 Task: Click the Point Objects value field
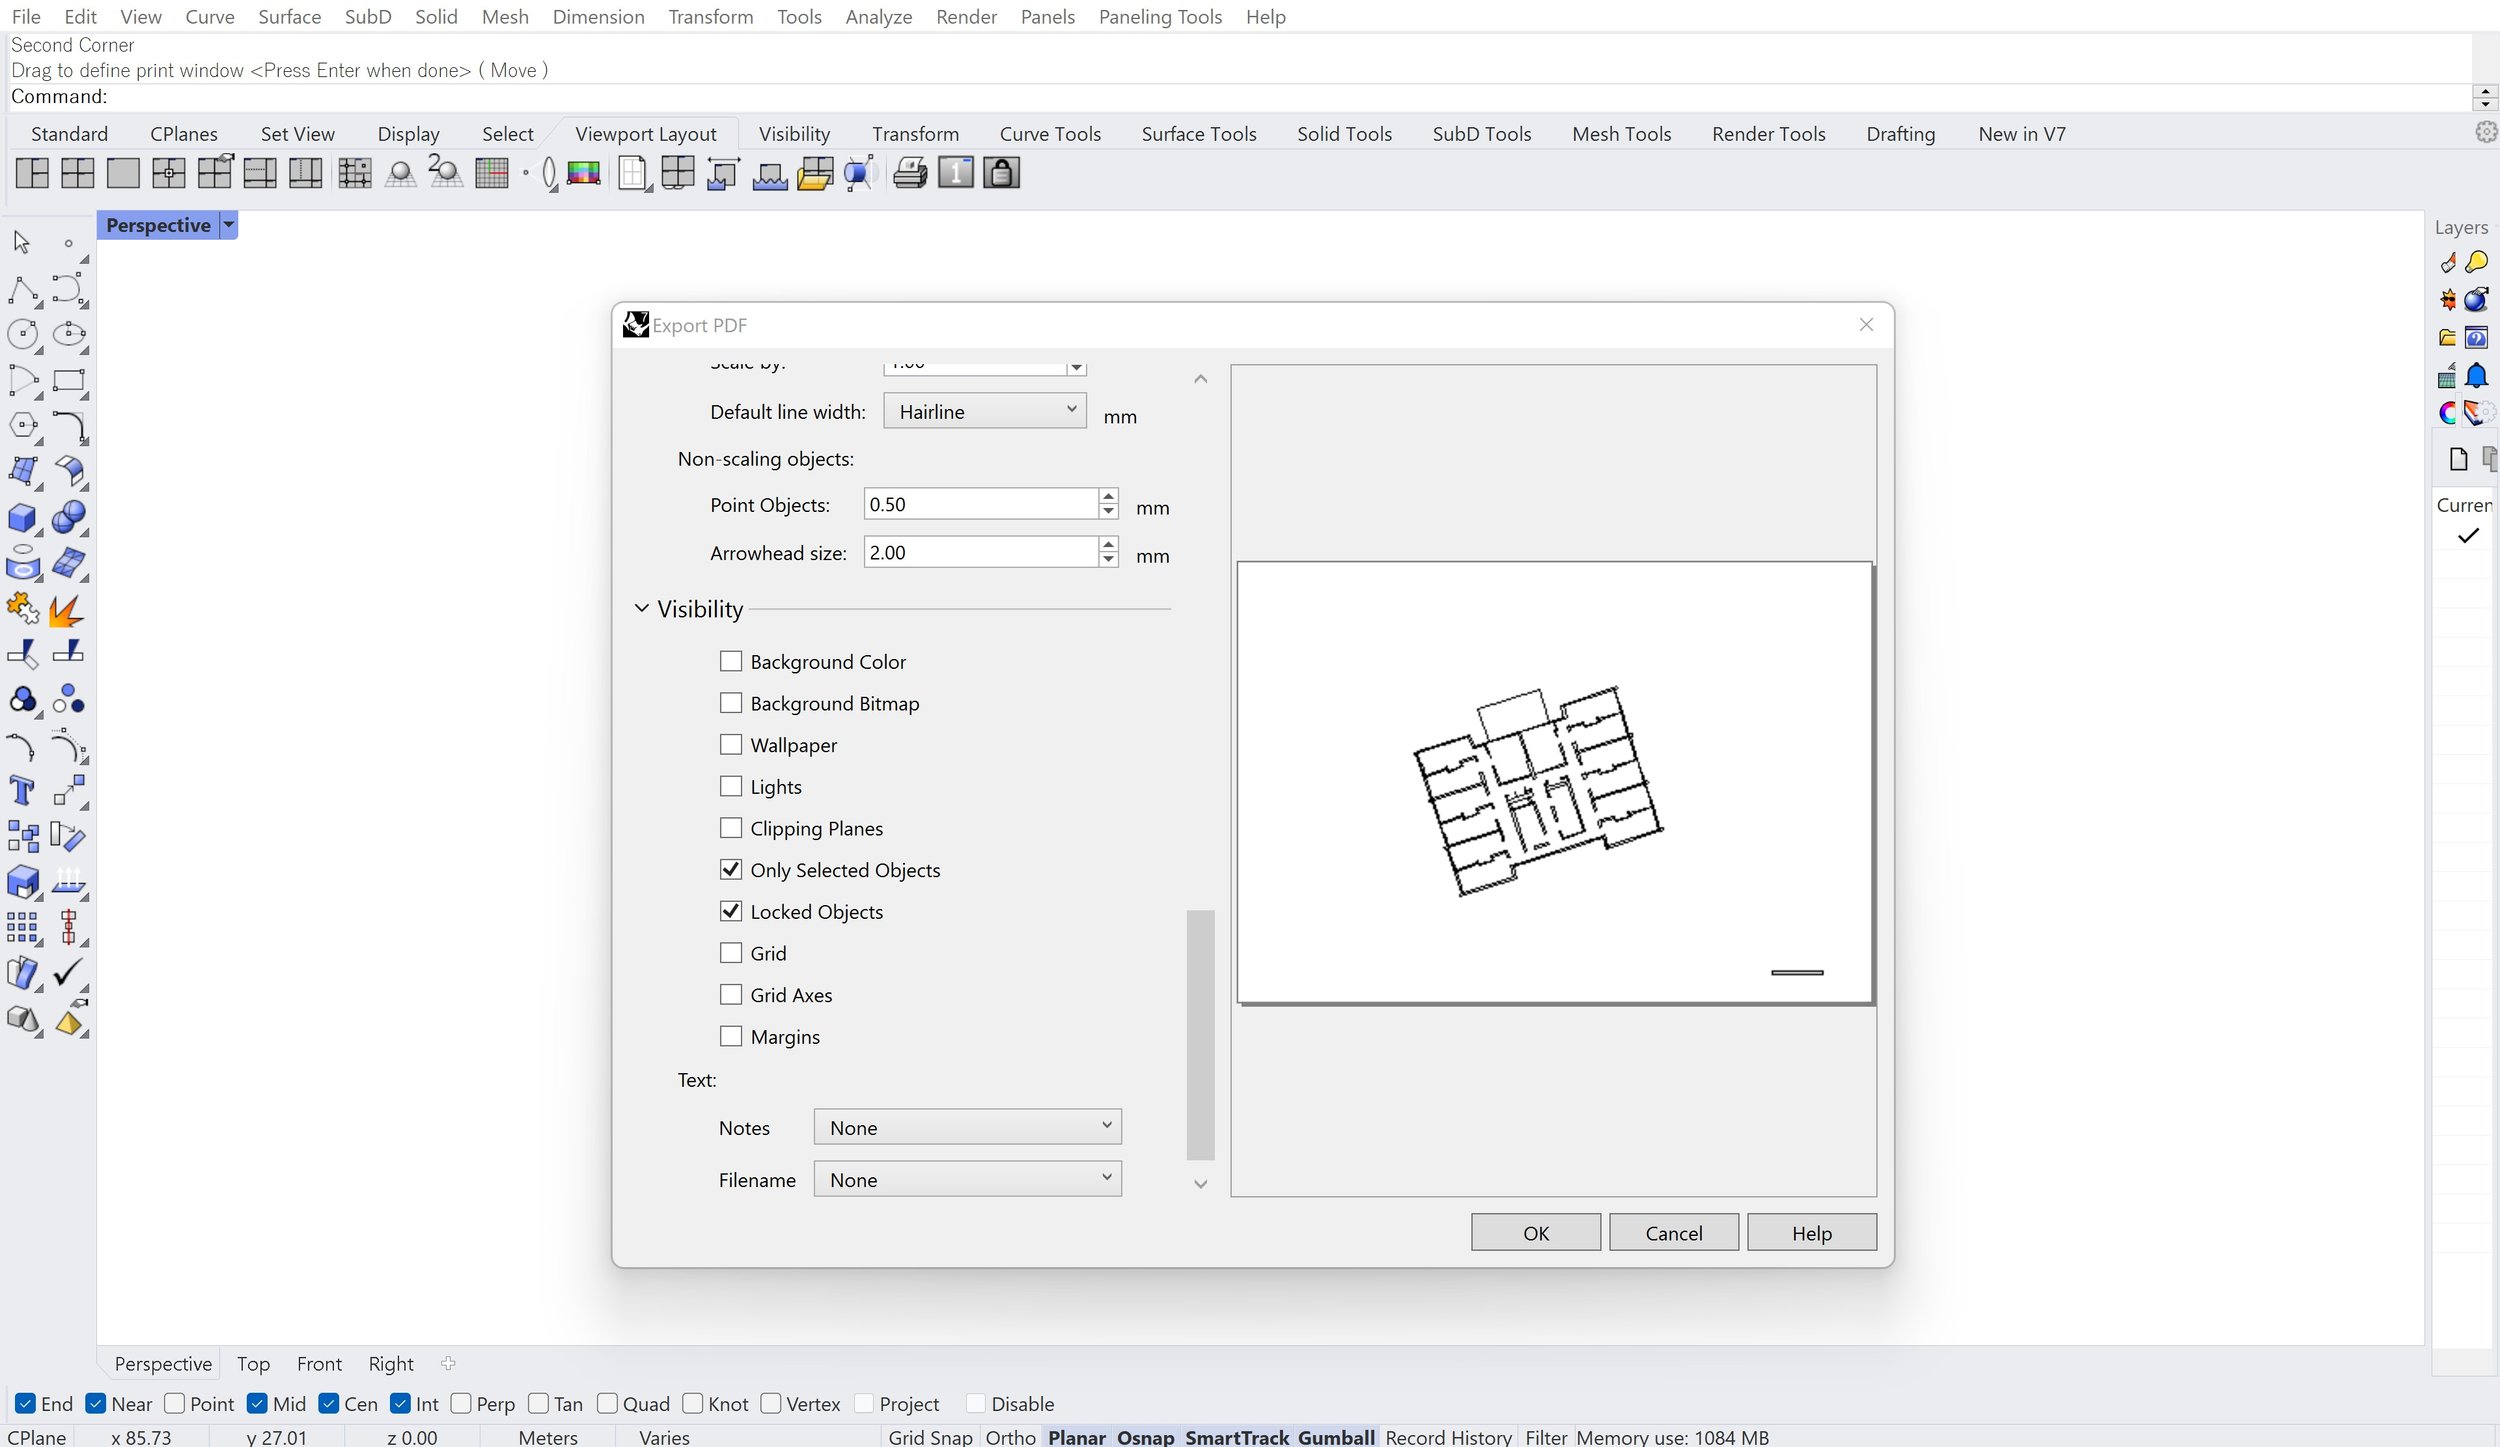981,504
